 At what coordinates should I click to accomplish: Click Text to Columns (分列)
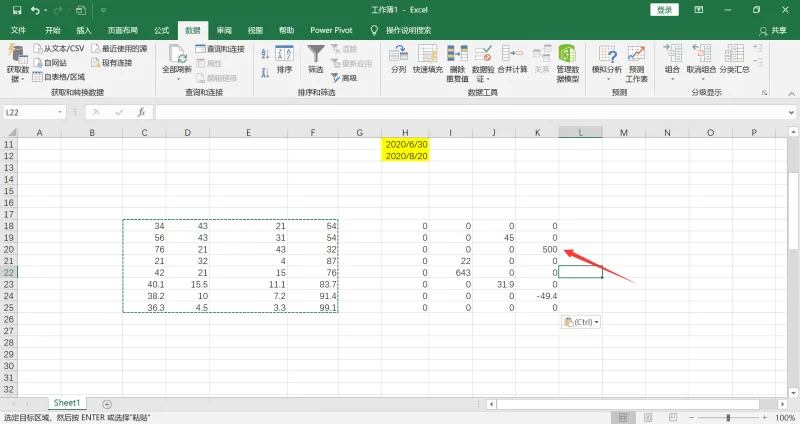click(x=398, y=60)
